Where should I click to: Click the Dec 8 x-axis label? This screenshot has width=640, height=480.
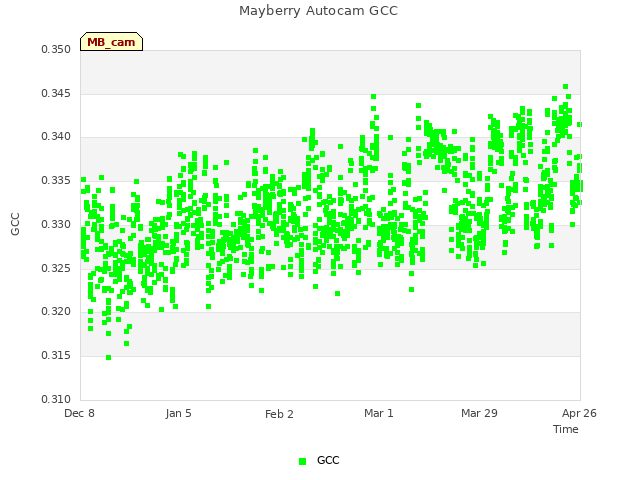(x=80, y=413)
